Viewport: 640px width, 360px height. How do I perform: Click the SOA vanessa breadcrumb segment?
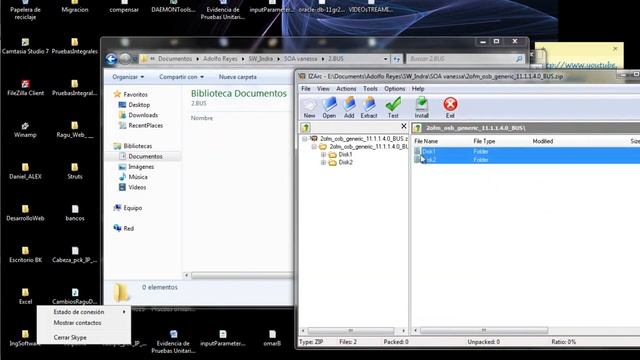click(300, 59)
